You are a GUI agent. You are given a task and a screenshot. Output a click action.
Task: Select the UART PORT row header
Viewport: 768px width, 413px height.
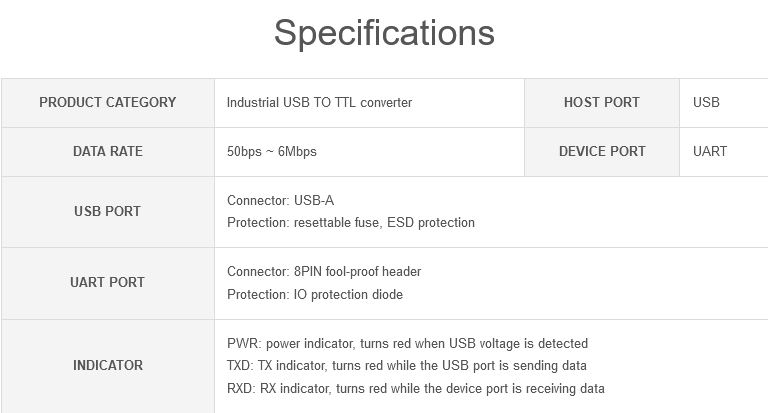pos(108,283)
